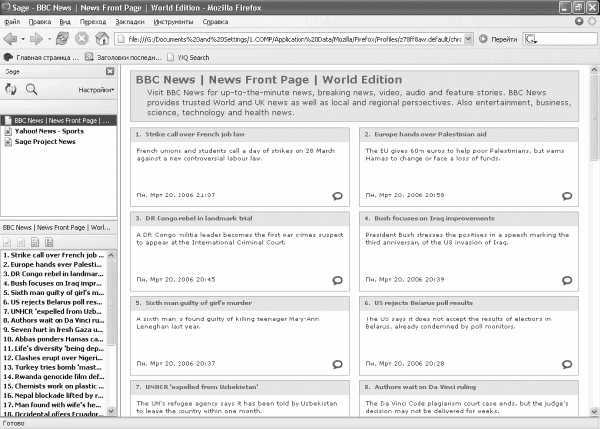The image size is (600, 429).
Task: Open the Back button history dropdown arrow
Action: 24,39
